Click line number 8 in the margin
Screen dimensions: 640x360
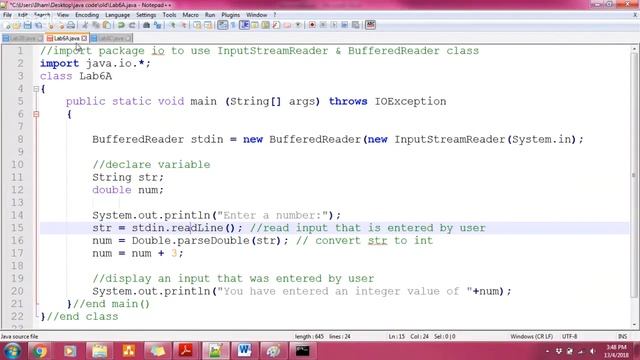[x=20, y=139]
